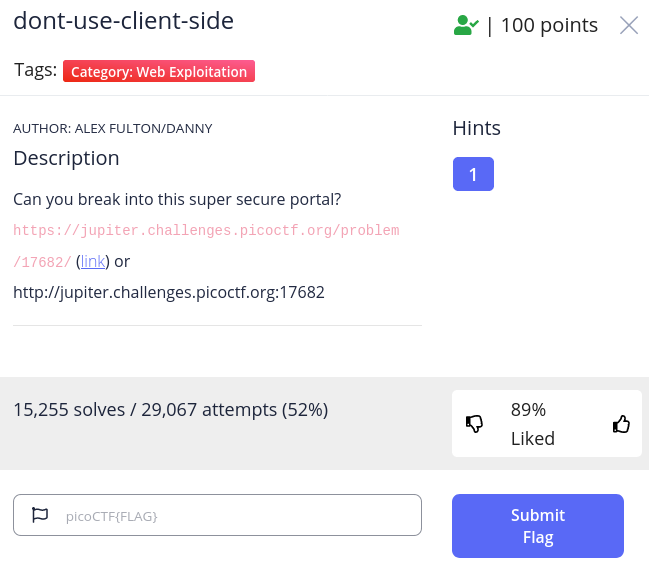Click the dont-use-client-side challenge title

[x=123, y=21]
